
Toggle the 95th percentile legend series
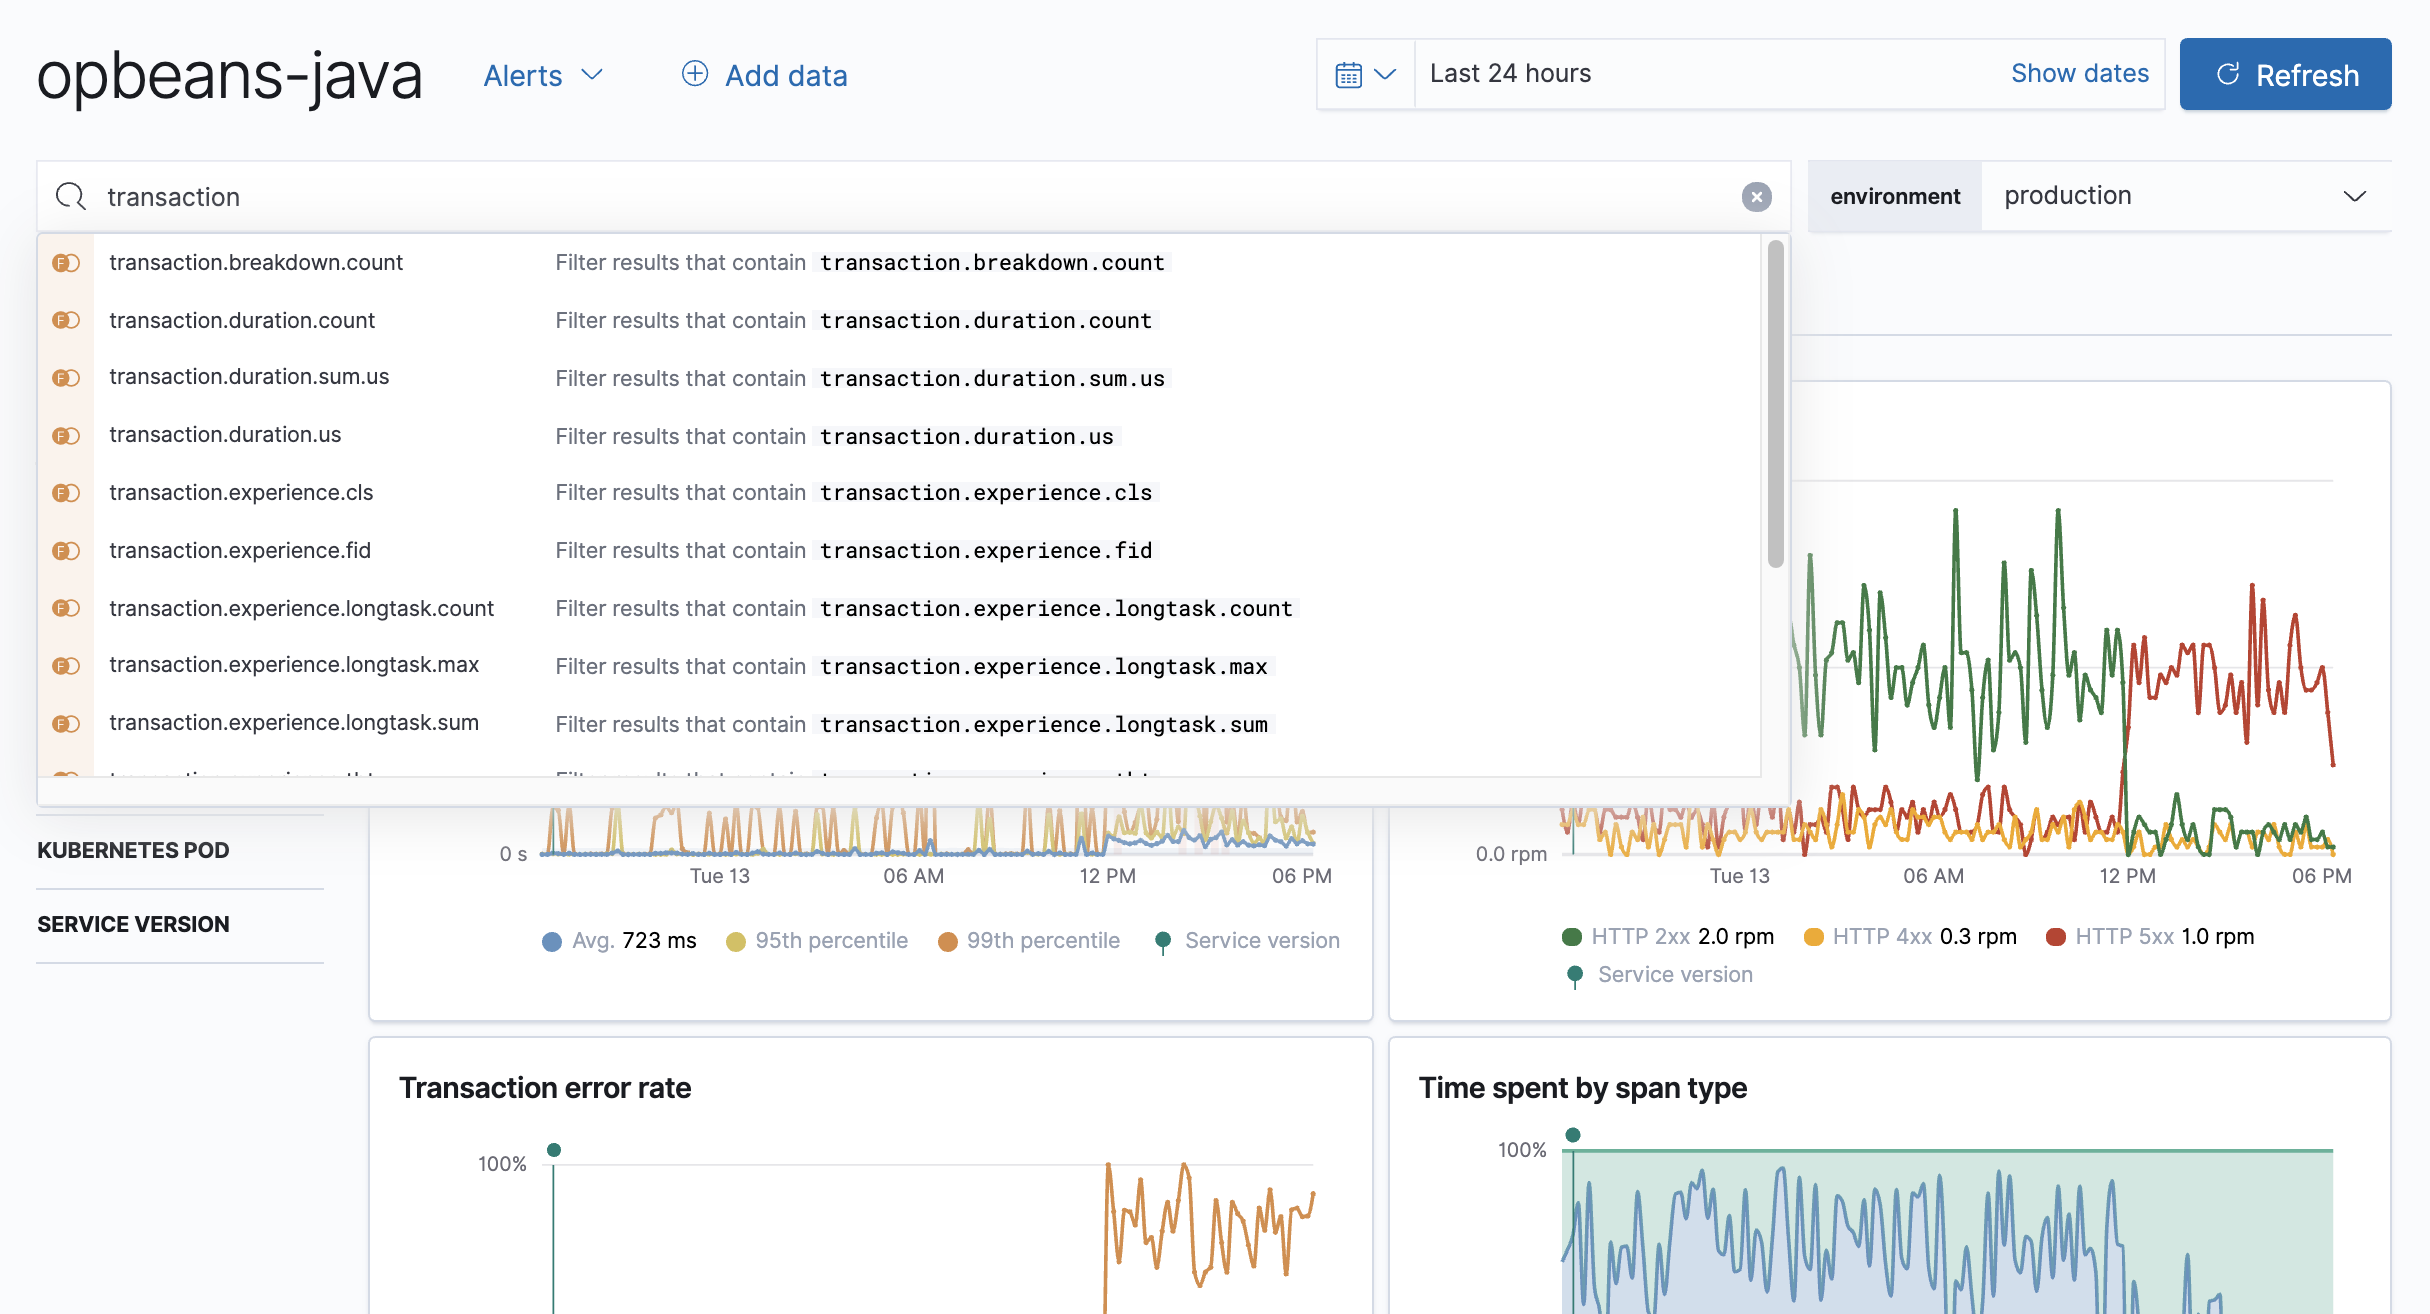pyautogui.click(x=830, y=941)
